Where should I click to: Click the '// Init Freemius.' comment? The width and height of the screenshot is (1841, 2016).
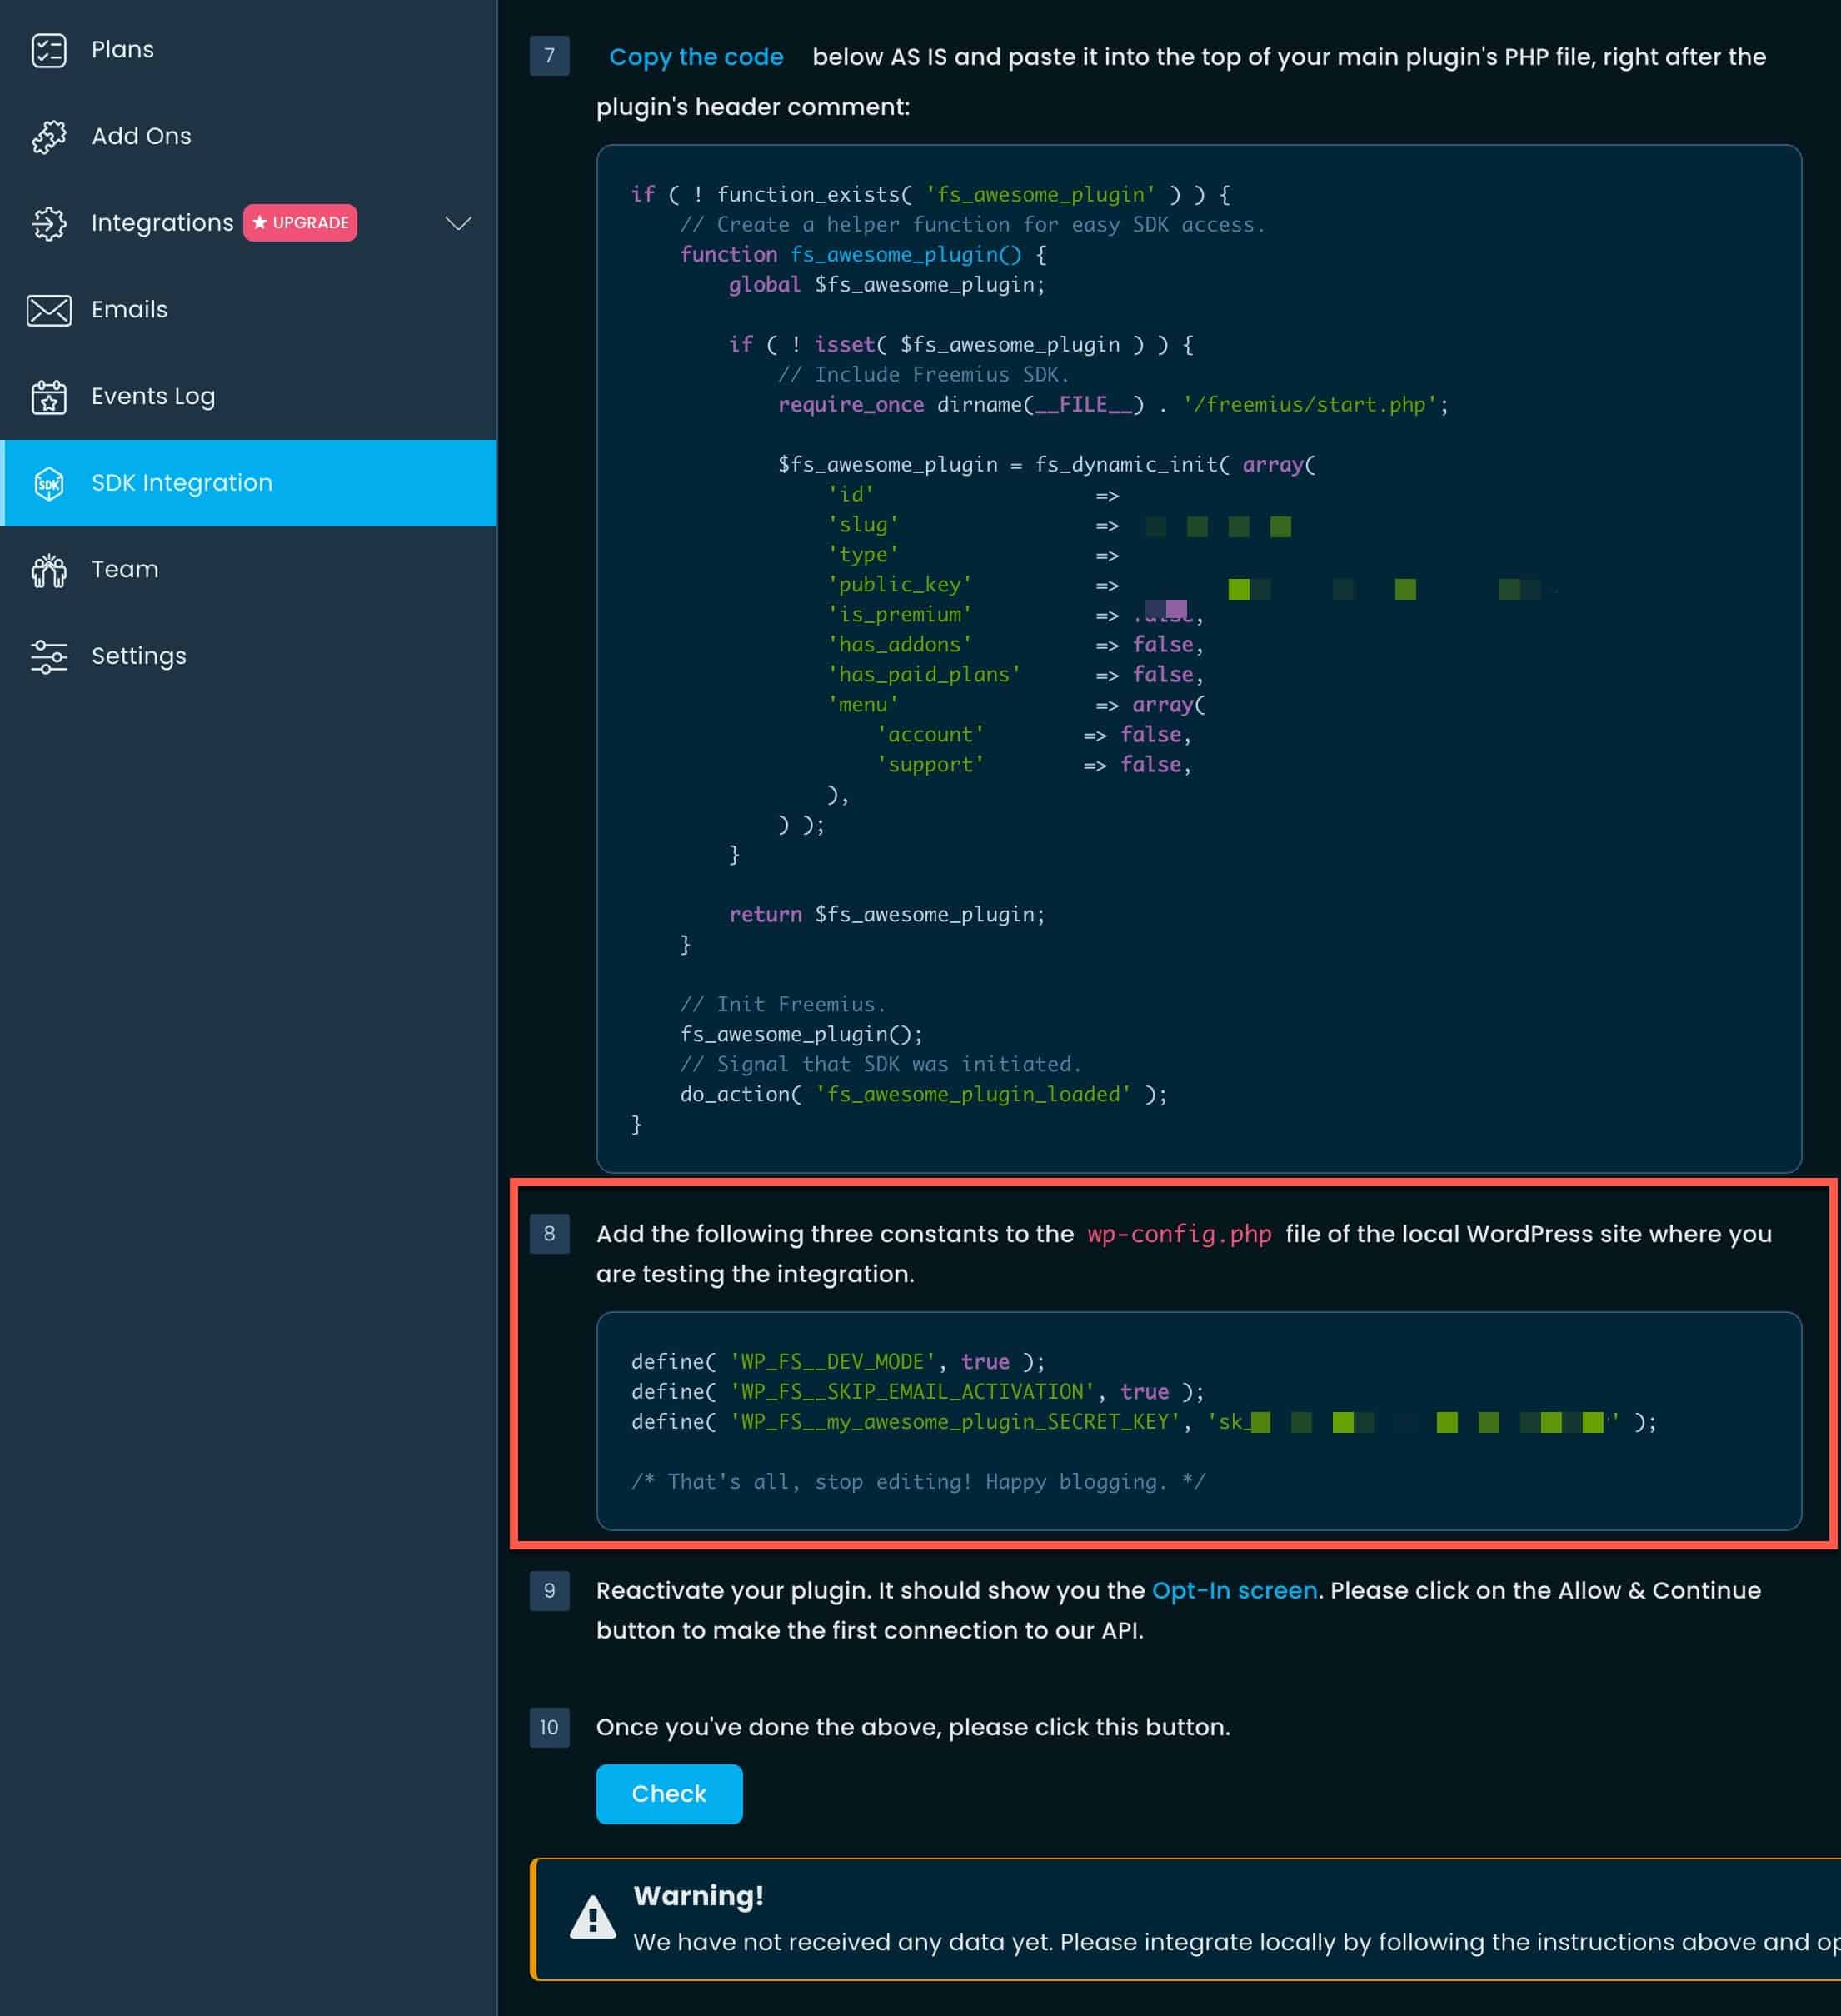click(x=783, y=1005)
